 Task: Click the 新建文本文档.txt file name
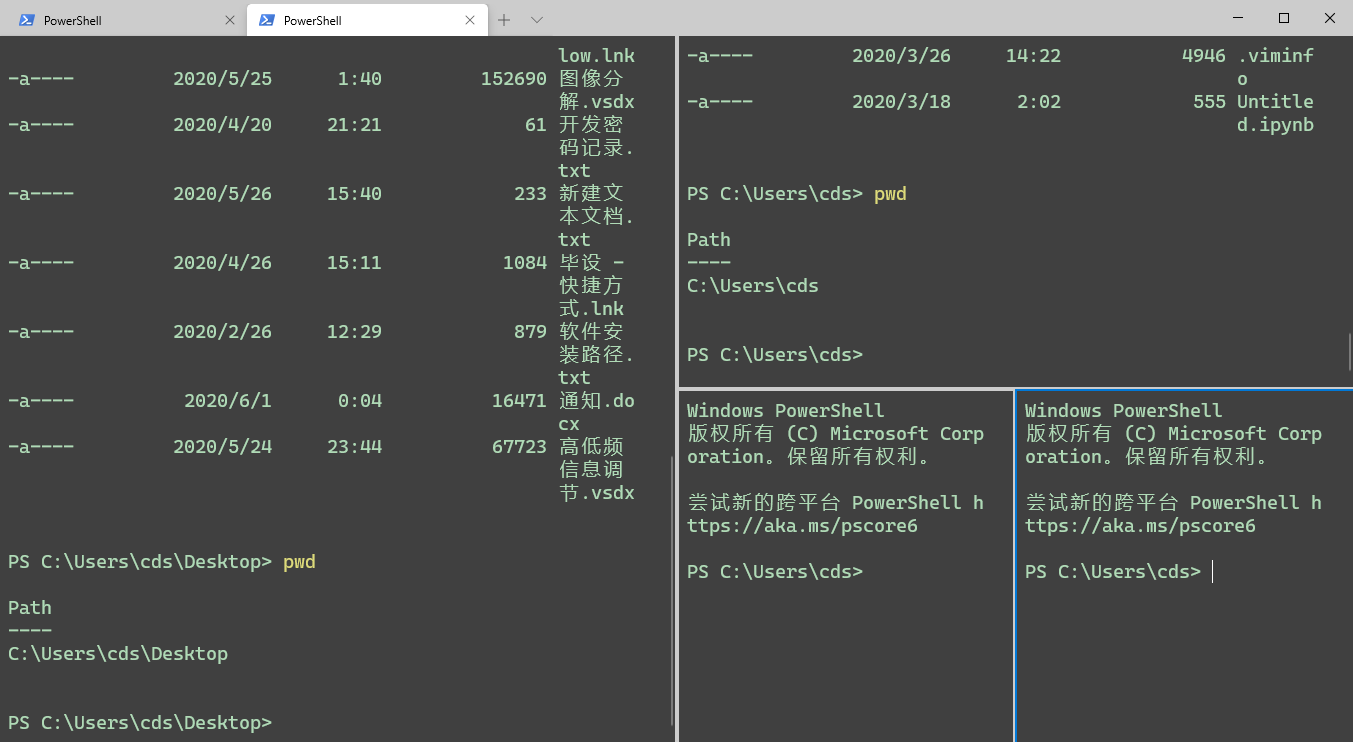597,216
